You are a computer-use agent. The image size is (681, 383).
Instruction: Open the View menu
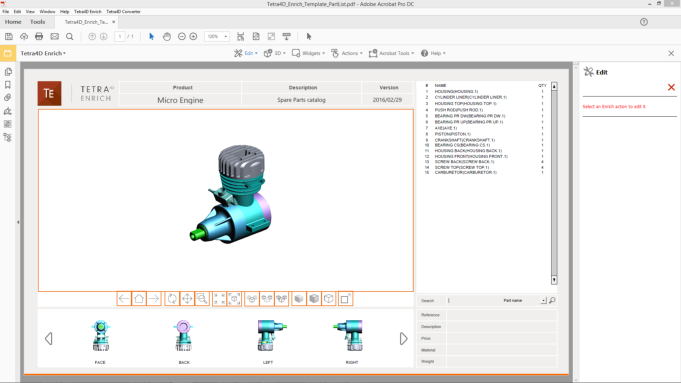30,12
